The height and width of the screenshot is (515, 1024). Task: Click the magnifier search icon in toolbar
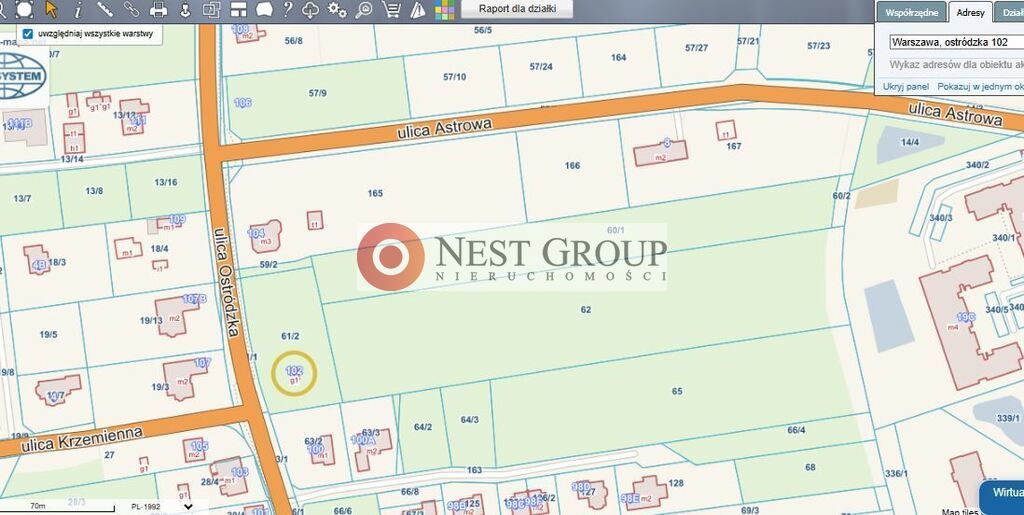coord(364,9)
